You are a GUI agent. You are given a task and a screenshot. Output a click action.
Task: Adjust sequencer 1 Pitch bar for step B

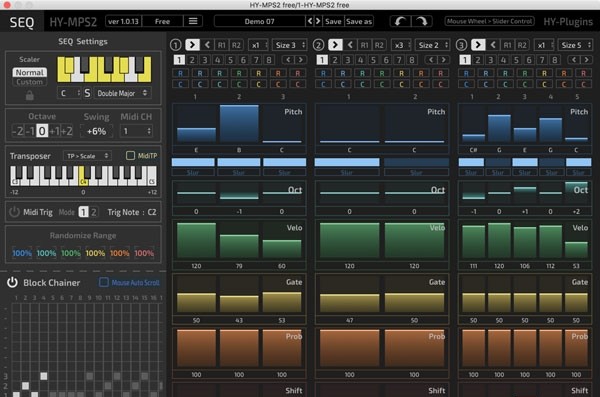coord(239,123)
